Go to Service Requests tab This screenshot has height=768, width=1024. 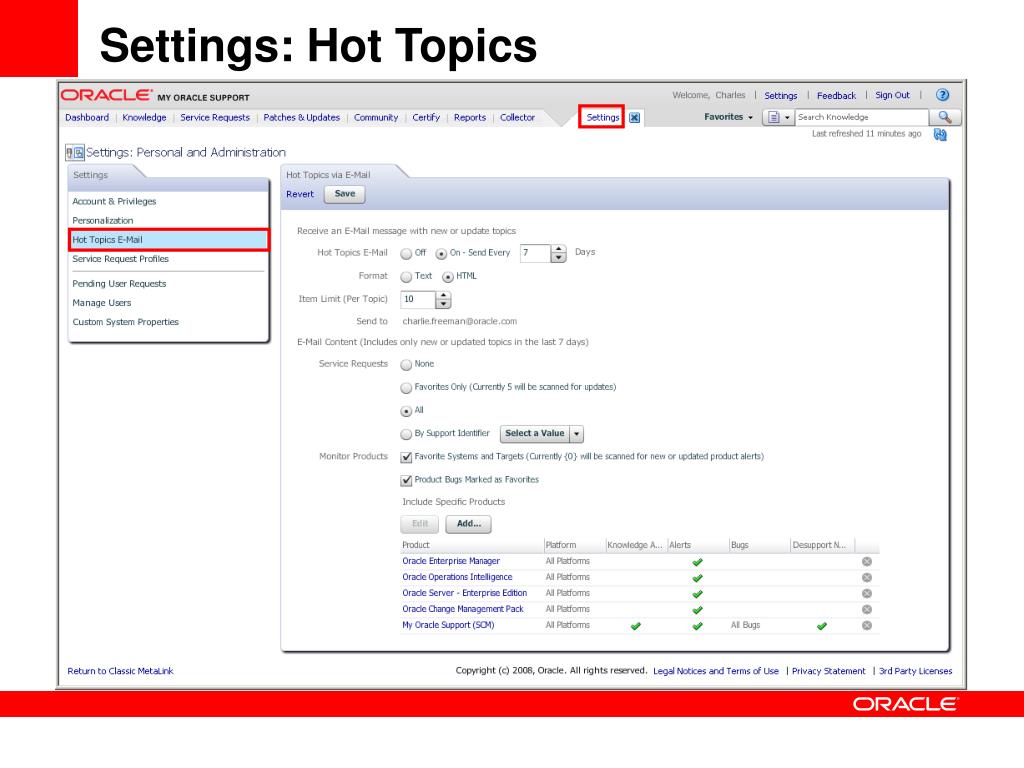(x=215, y=118)
